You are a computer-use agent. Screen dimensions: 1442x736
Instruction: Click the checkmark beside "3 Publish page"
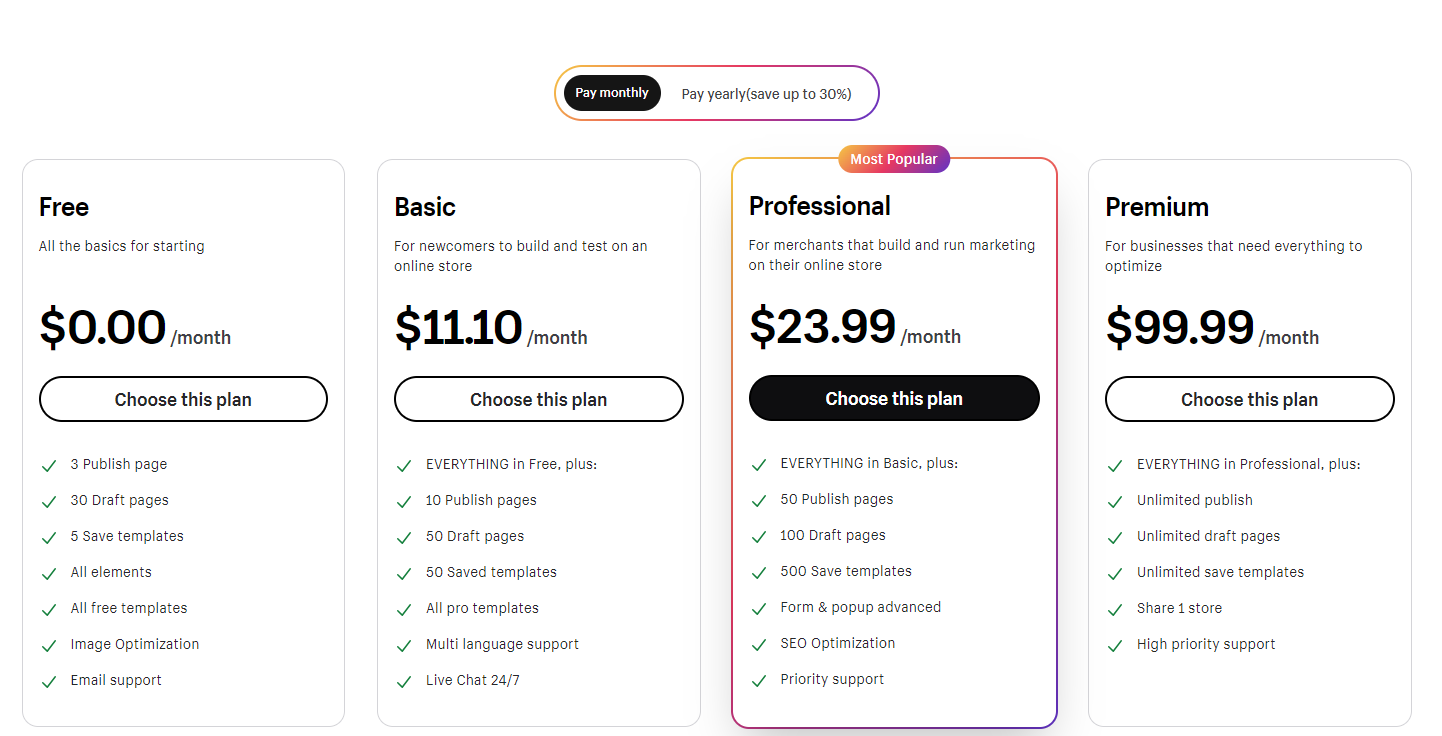(x=48, y=464)
